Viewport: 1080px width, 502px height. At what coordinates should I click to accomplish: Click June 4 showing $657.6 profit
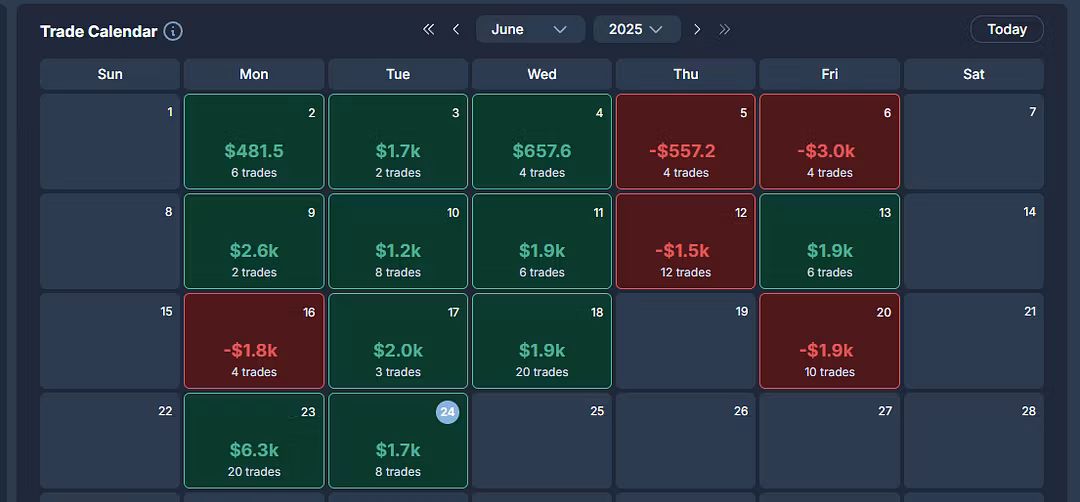coord(542,142)
